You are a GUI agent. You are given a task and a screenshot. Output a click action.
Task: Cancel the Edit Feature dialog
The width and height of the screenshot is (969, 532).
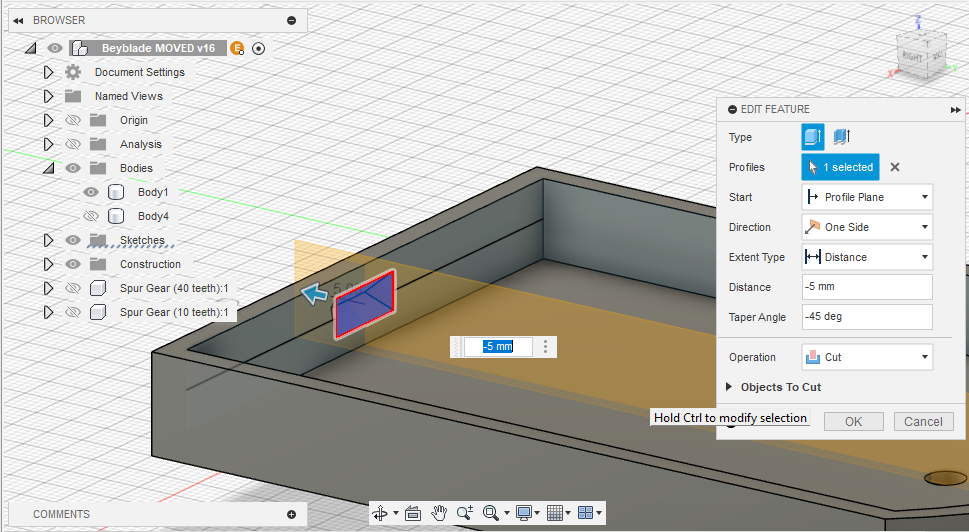[923, 421]
